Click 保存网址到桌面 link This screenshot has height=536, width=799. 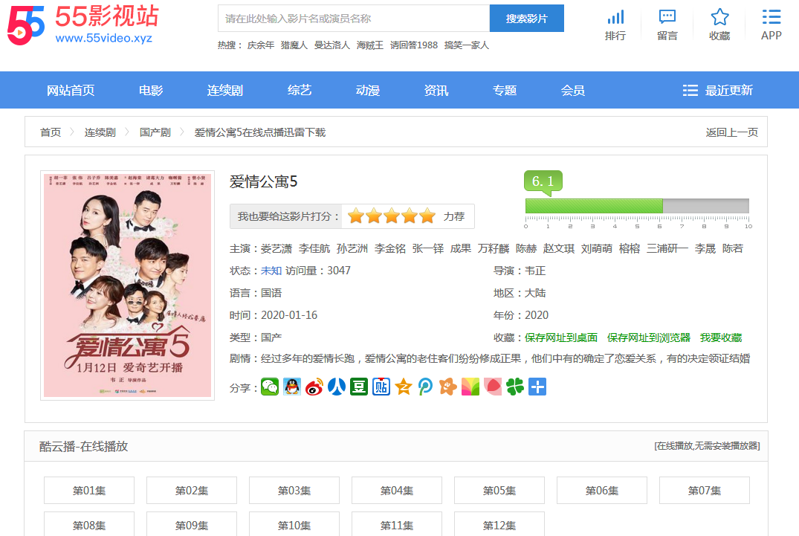[x=561, y=337]
